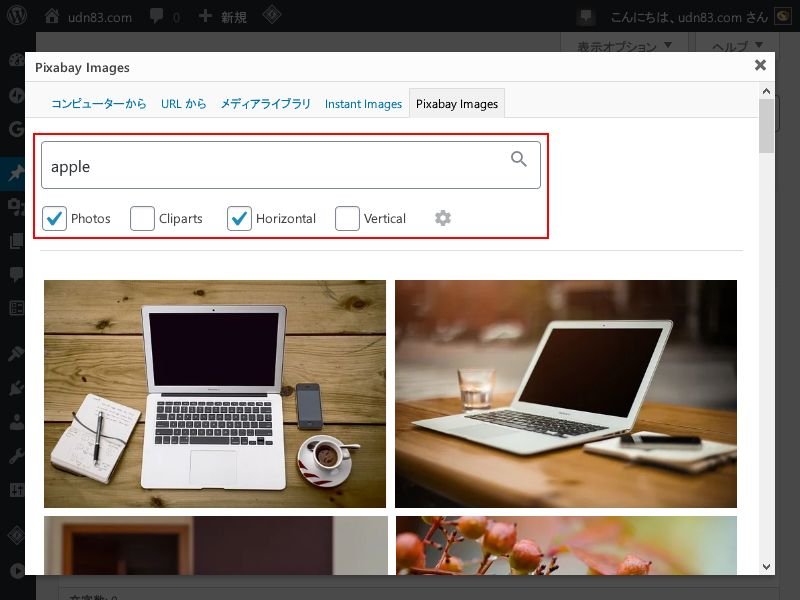This screenshot has width=800, height=600.
Task: Open the Plugins plug icon in the sidebar
Action: [16, 388]
